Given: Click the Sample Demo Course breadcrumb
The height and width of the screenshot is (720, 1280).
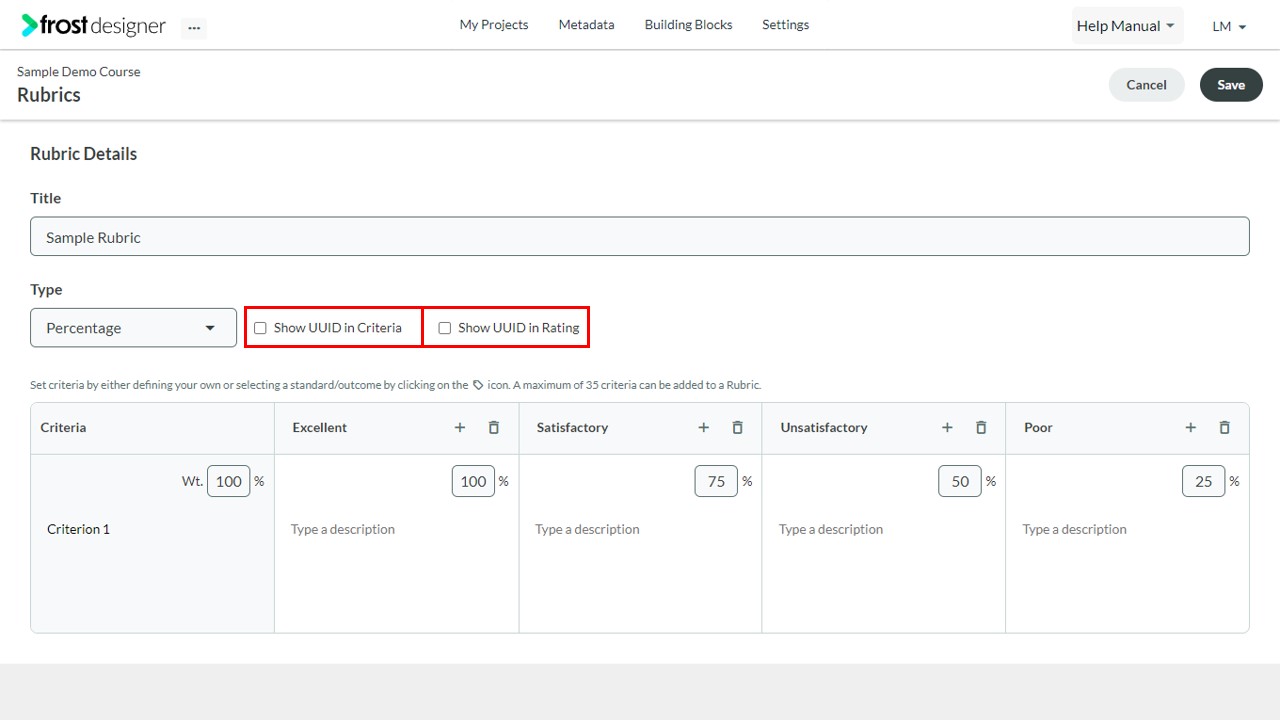Looking at the screenshot, I should tap(79, 72).
